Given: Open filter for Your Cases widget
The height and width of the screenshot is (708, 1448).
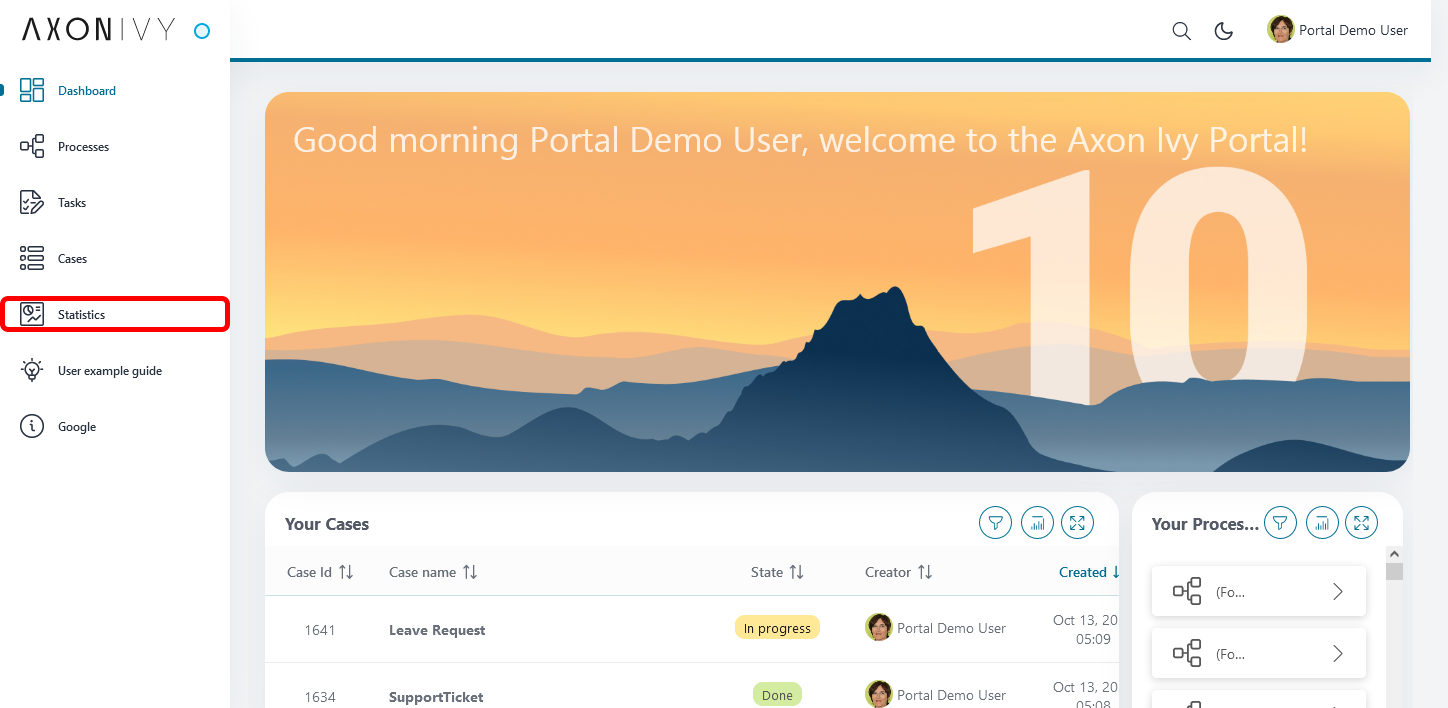Looking at the screenshot, I should (x=995, y=522).
